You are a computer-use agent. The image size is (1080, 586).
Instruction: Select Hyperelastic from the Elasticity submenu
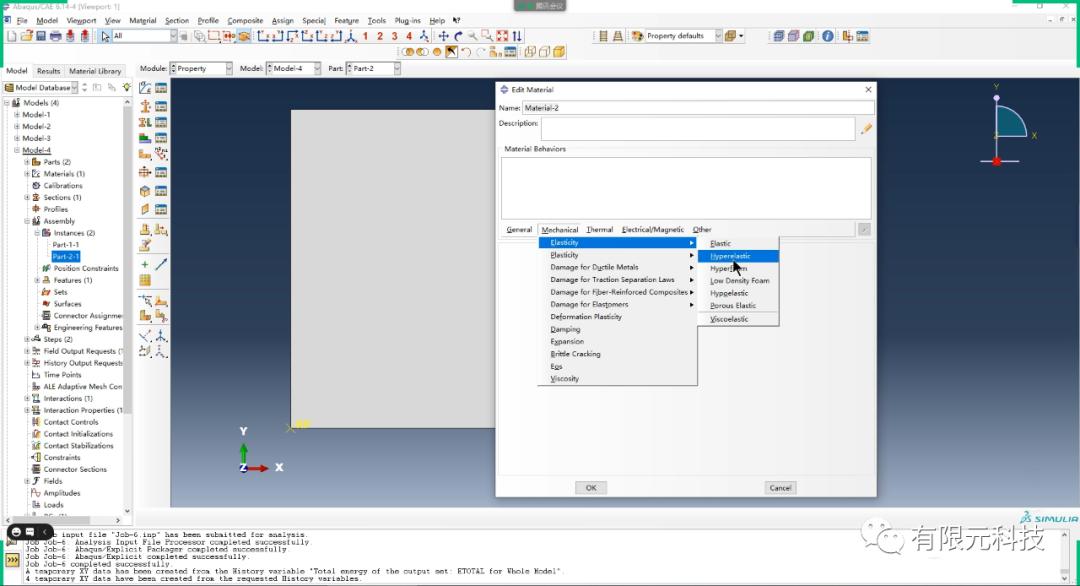735,255
